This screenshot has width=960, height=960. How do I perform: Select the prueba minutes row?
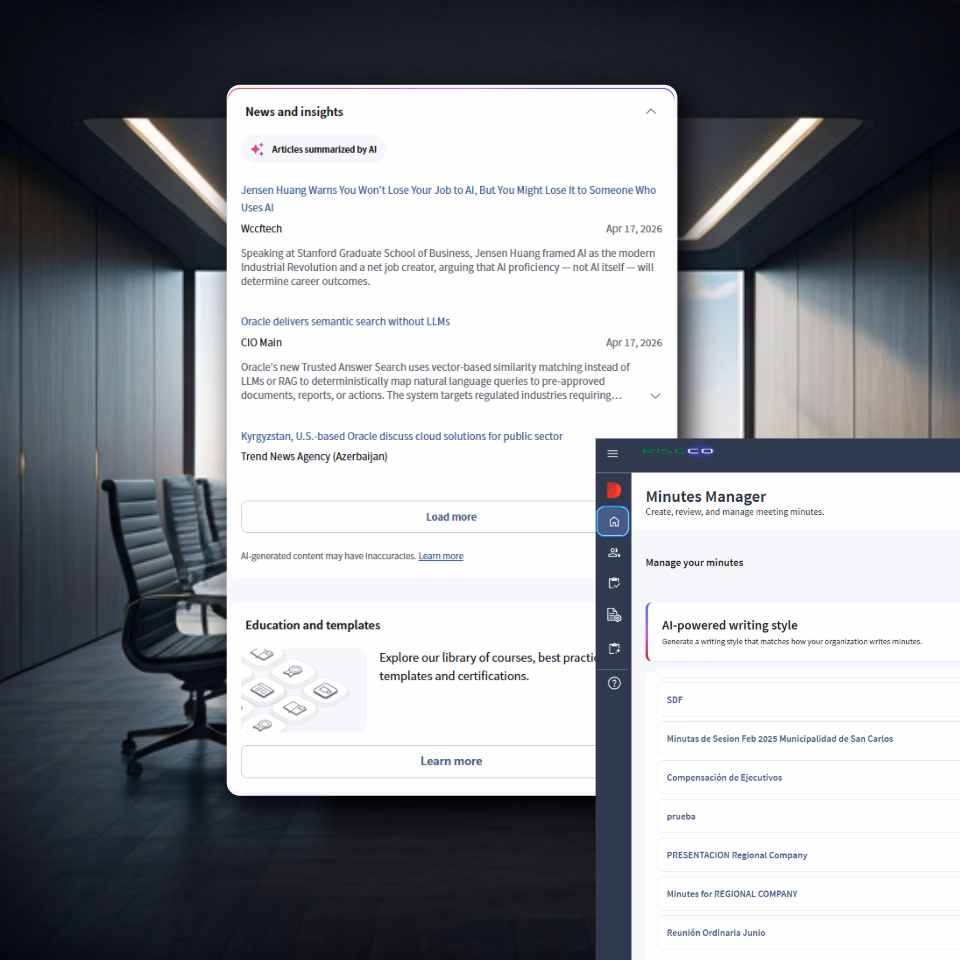809,817
